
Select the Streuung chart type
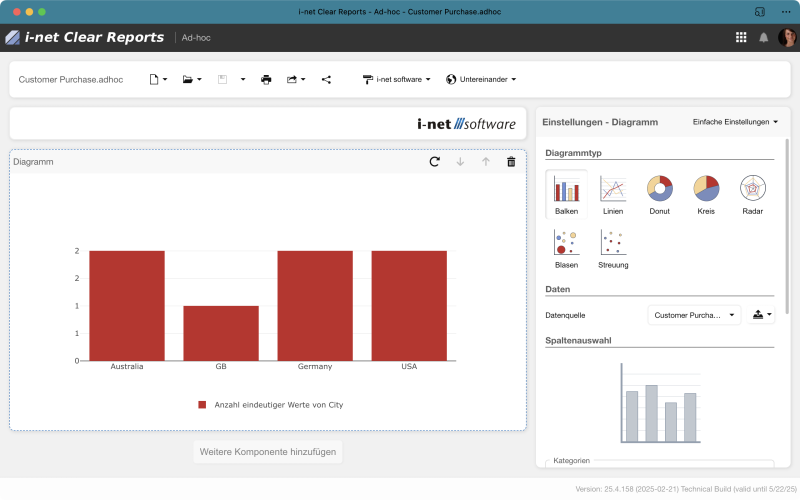[613, 248]
